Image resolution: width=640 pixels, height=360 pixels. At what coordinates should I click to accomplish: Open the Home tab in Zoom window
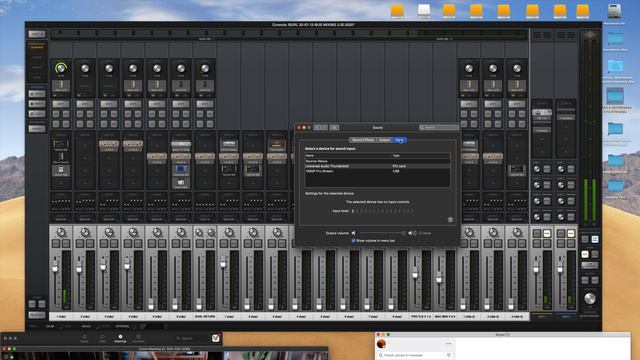point(84,338)
